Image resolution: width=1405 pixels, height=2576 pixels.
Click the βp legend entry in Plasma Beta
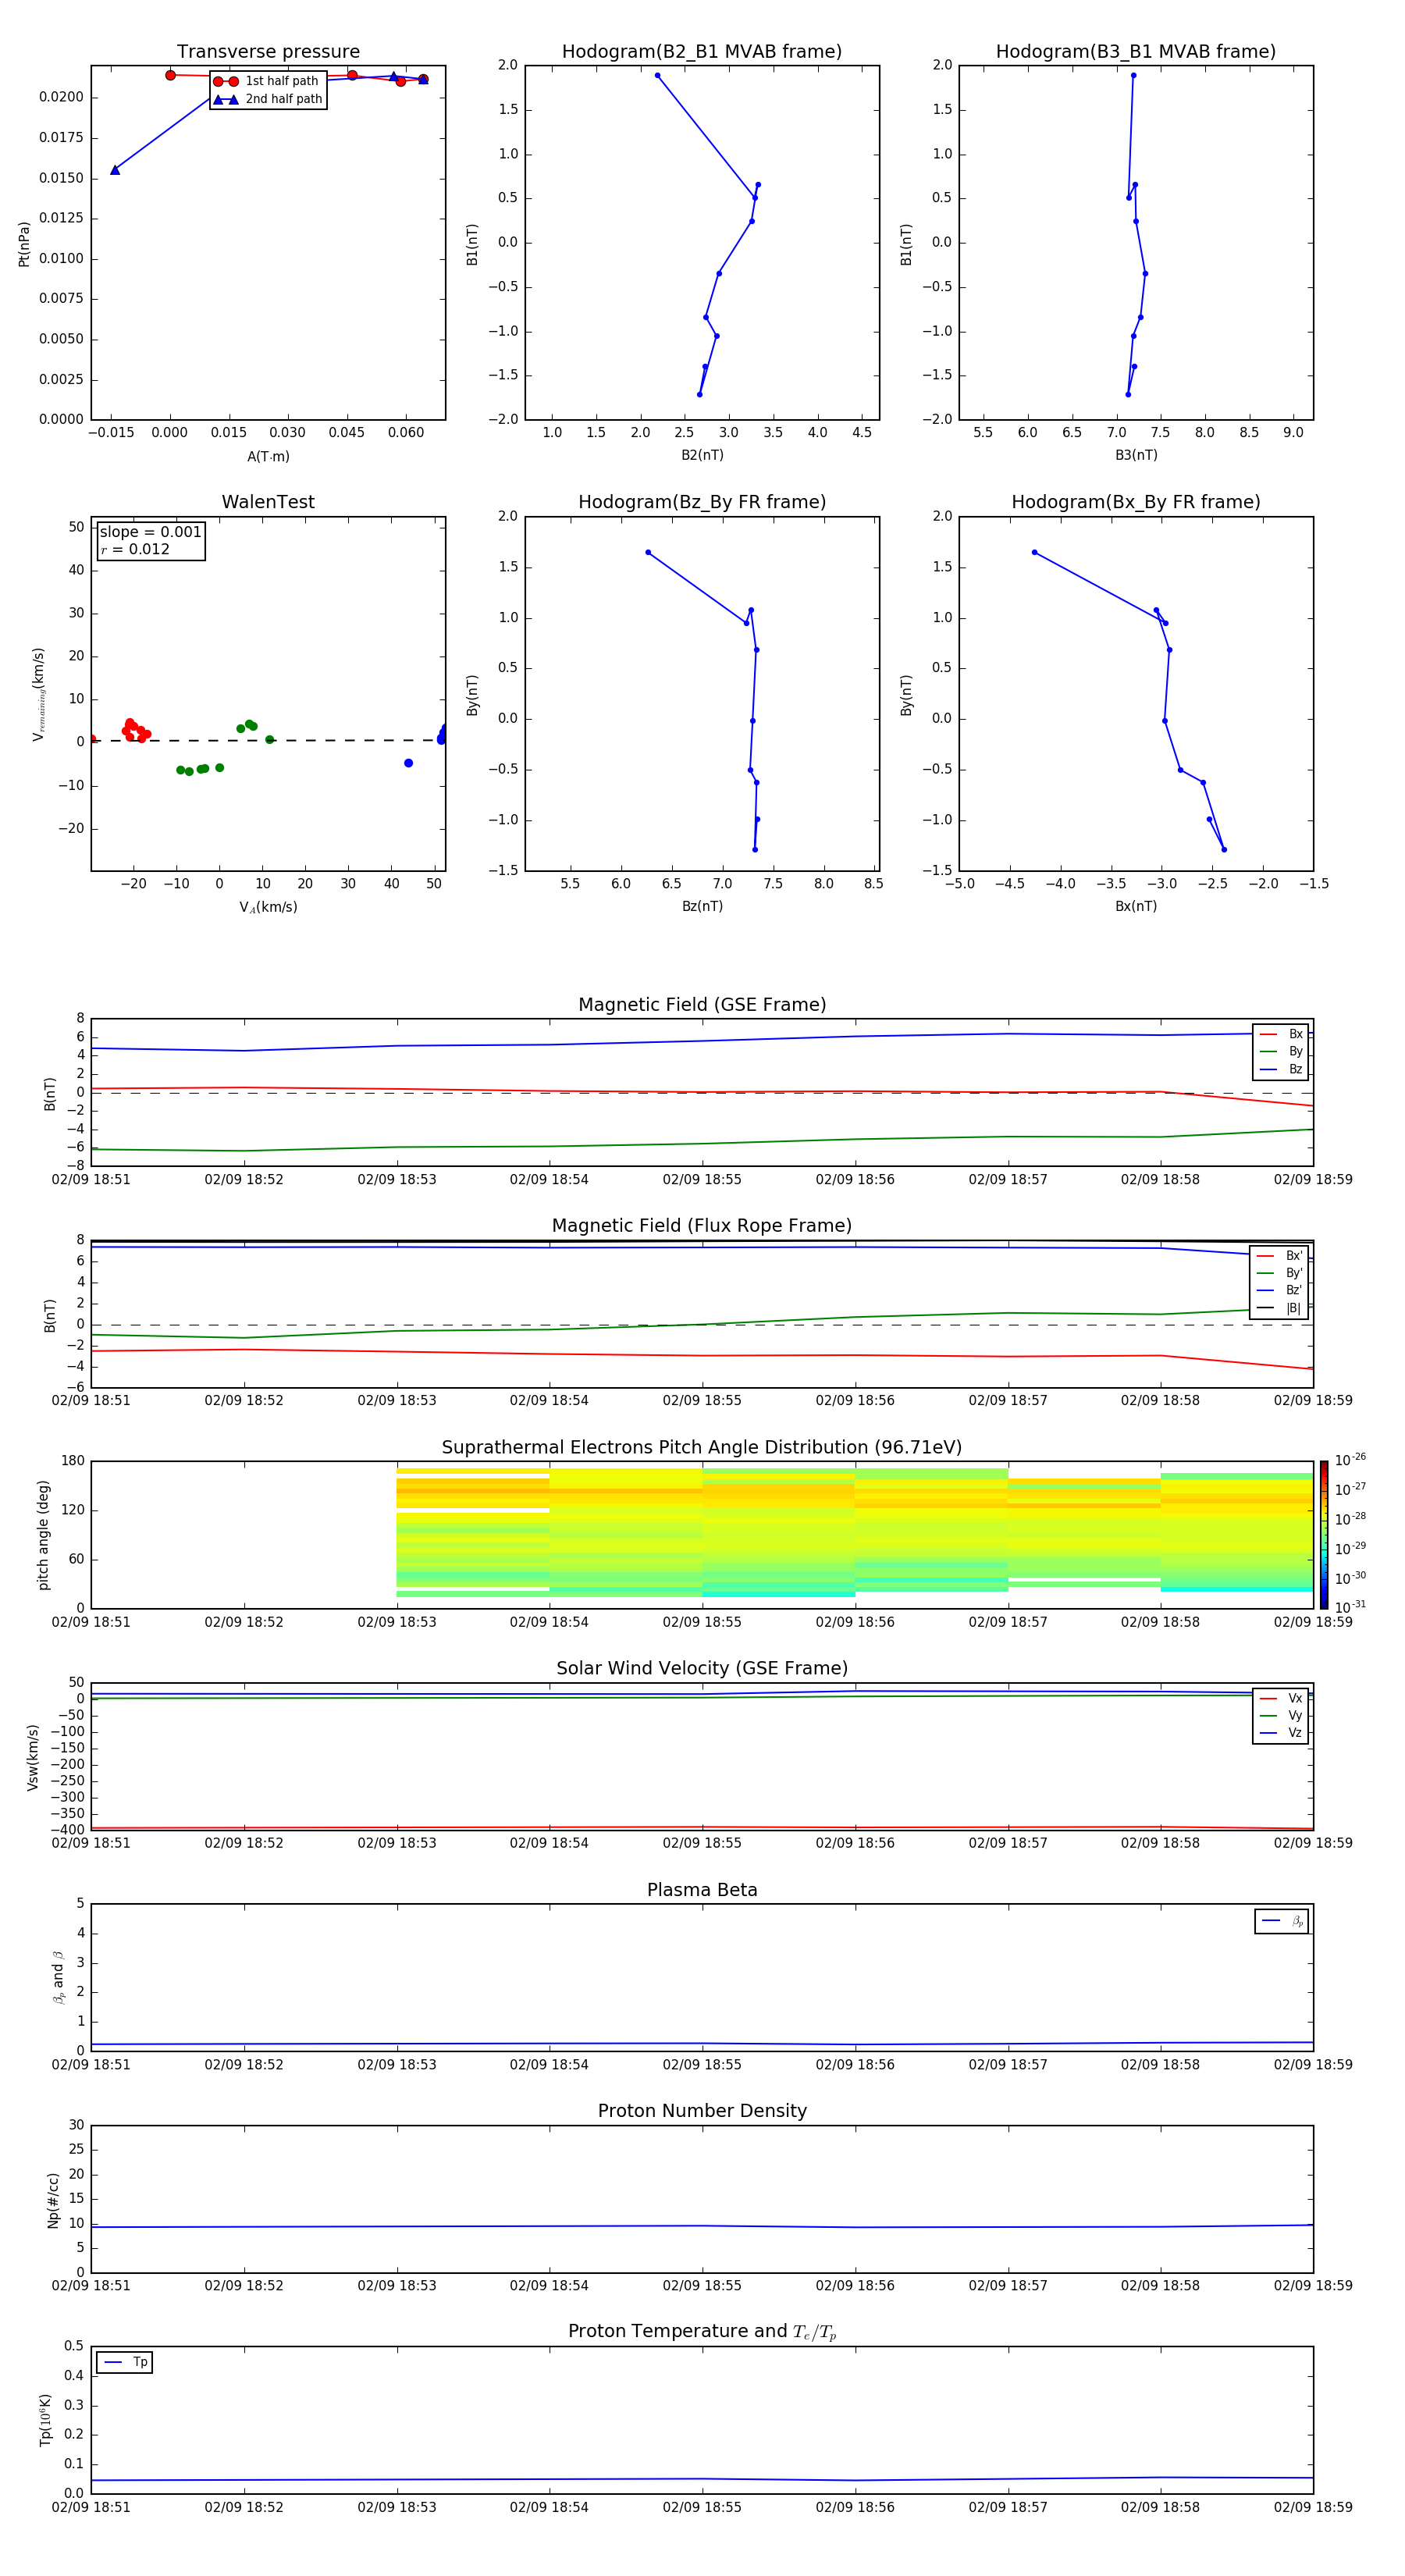point(1283,1921)
